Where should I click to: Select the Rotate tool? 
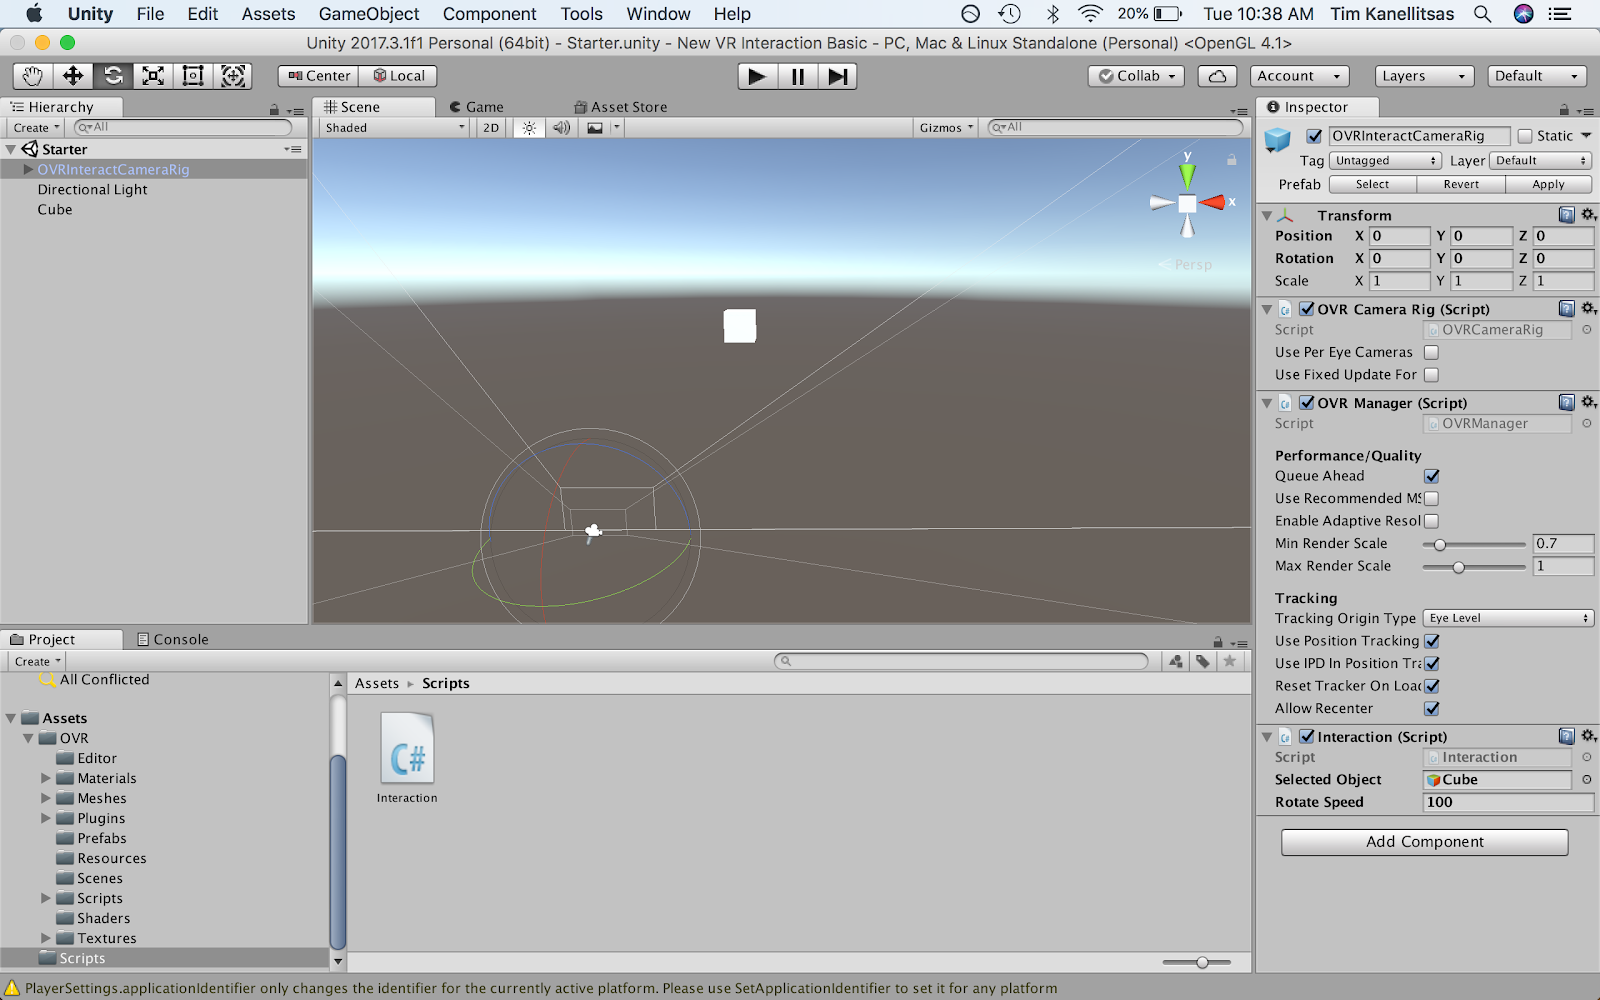coord(113,76)
